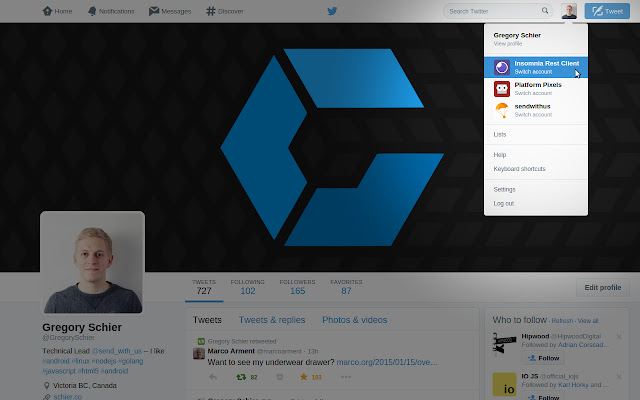Click the Edit profile button

602,287
